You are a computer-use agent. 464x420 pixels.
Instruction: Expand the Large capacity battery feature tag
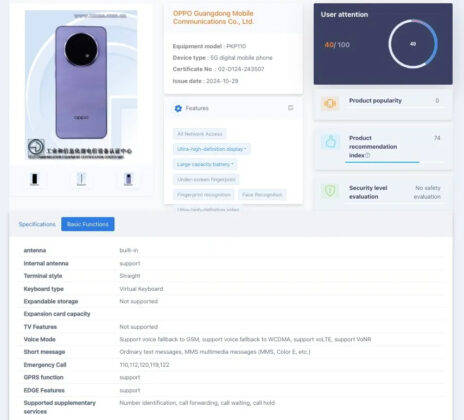click(205, 164)
